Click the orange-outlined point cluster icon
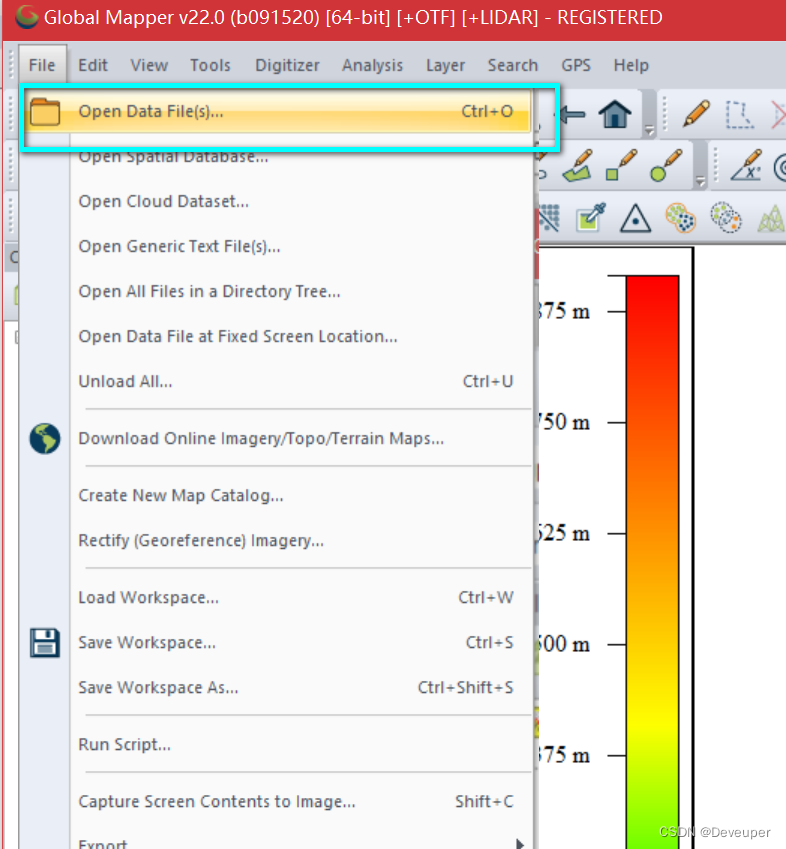 (x=680, y=218)
